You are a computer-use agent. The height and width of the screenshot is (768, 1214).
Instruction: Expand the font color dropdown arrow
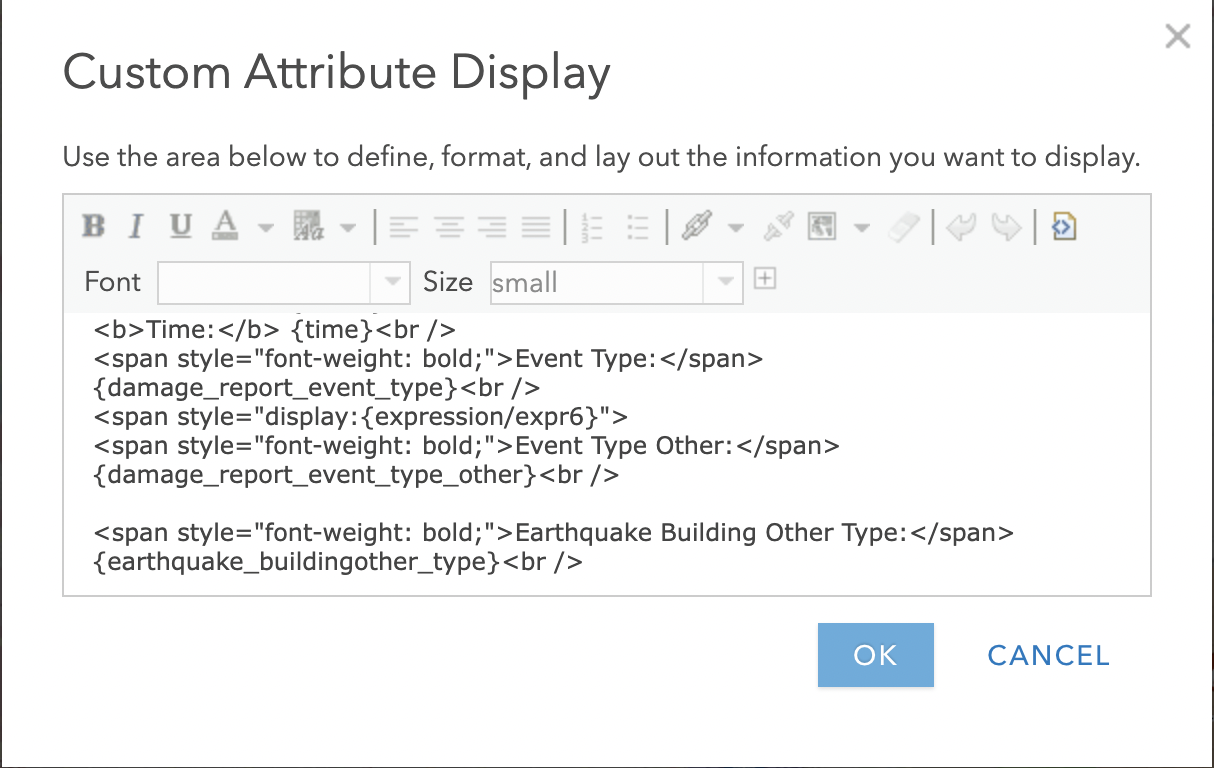point(264,227)
